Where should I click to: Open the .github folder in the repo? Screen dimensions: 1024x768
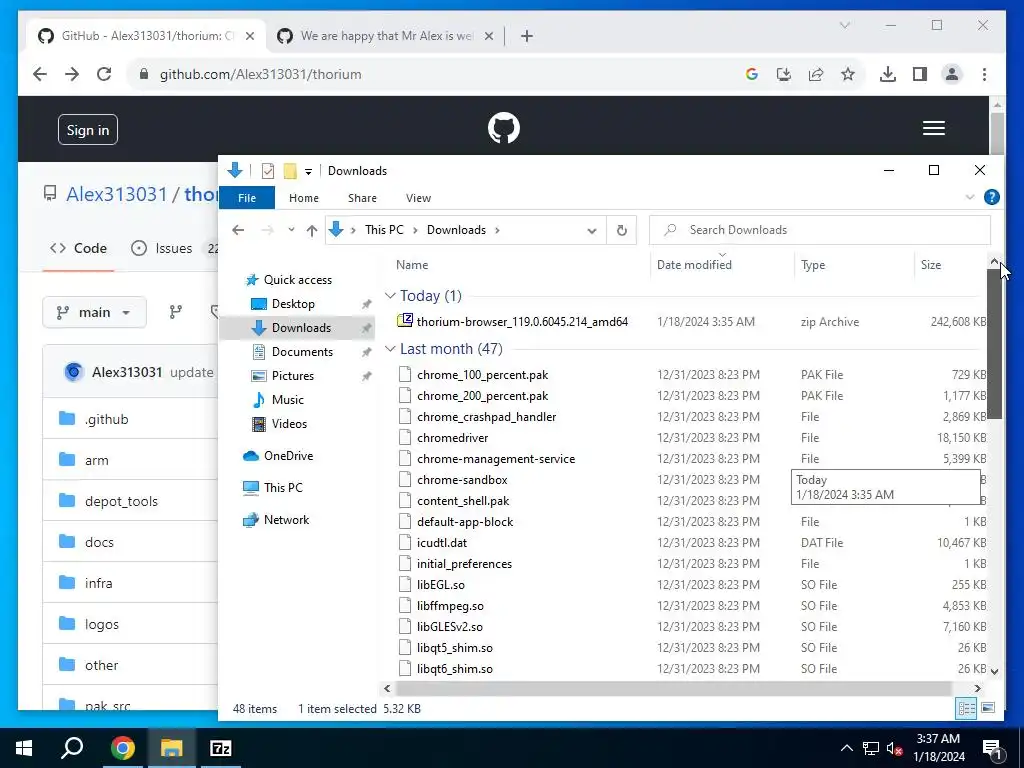pyautogui.click(x=106, y=419)
